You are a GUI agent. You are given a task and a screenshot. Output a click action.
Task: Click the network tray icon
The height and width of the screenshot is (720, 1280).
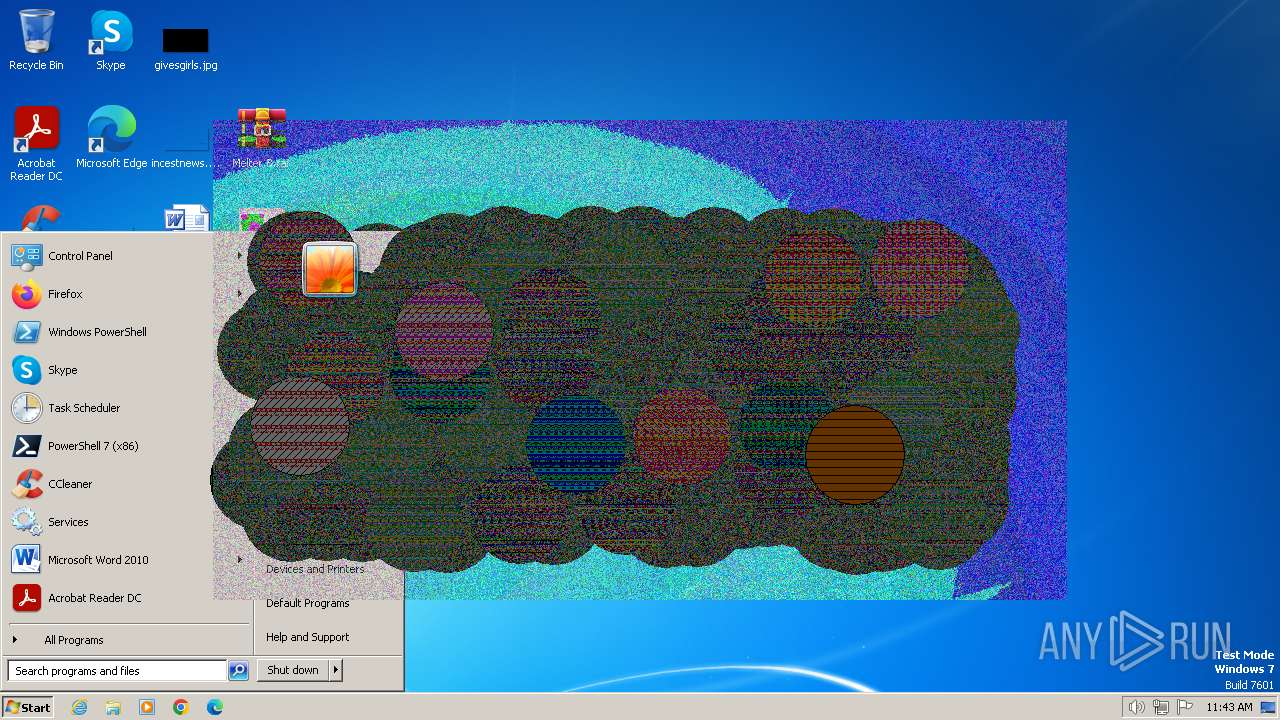coord(1160,707)
